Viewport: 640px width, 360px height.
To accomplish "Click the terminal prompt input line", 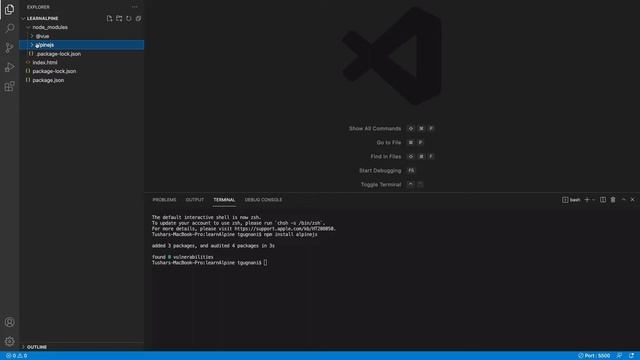I will 209,263.
